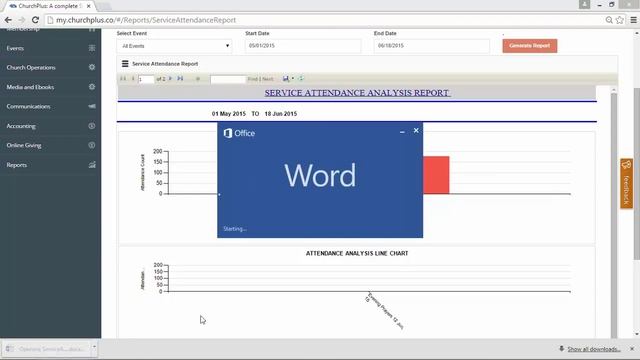
Task: Click the Reports chart icon in sidebar
Action: click(92, 165)
